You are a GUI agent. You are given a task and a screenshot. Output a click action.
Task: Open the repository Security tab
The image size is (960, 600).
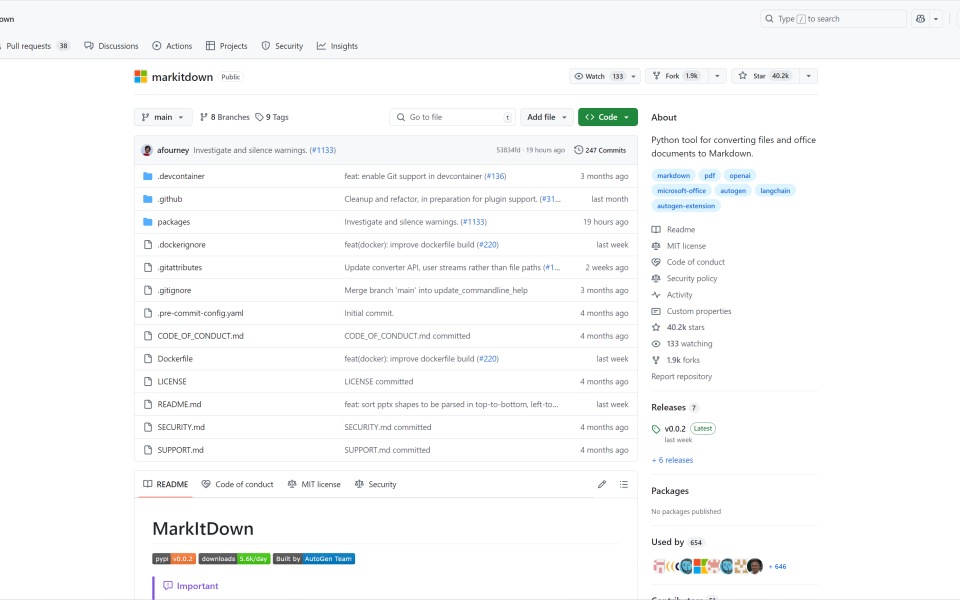(x=282, y=46)
